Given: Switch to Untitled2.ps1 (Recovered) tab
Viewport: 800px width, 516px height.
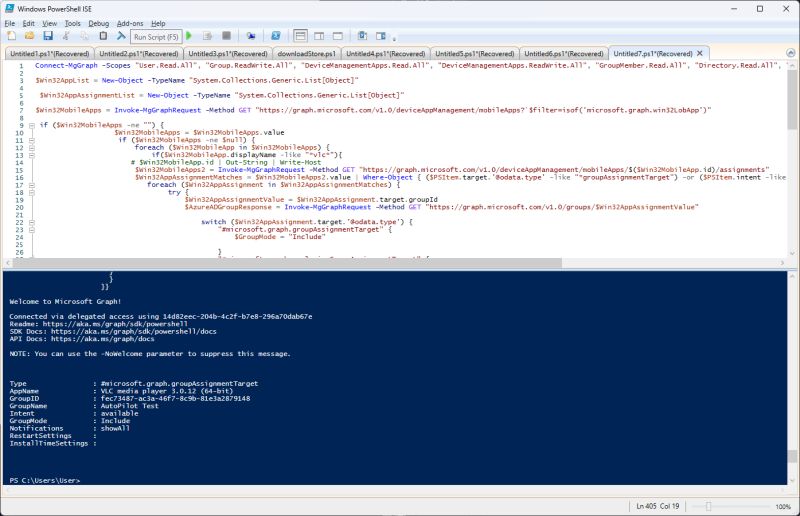Looking at the screenshot, I should (139, 54).
